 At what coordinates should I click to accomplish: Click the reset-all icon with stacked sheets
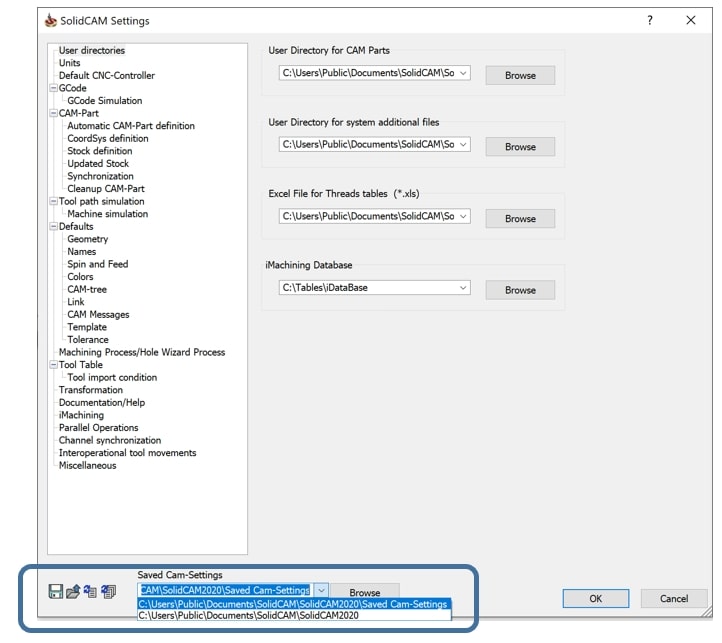coord(109,591)
